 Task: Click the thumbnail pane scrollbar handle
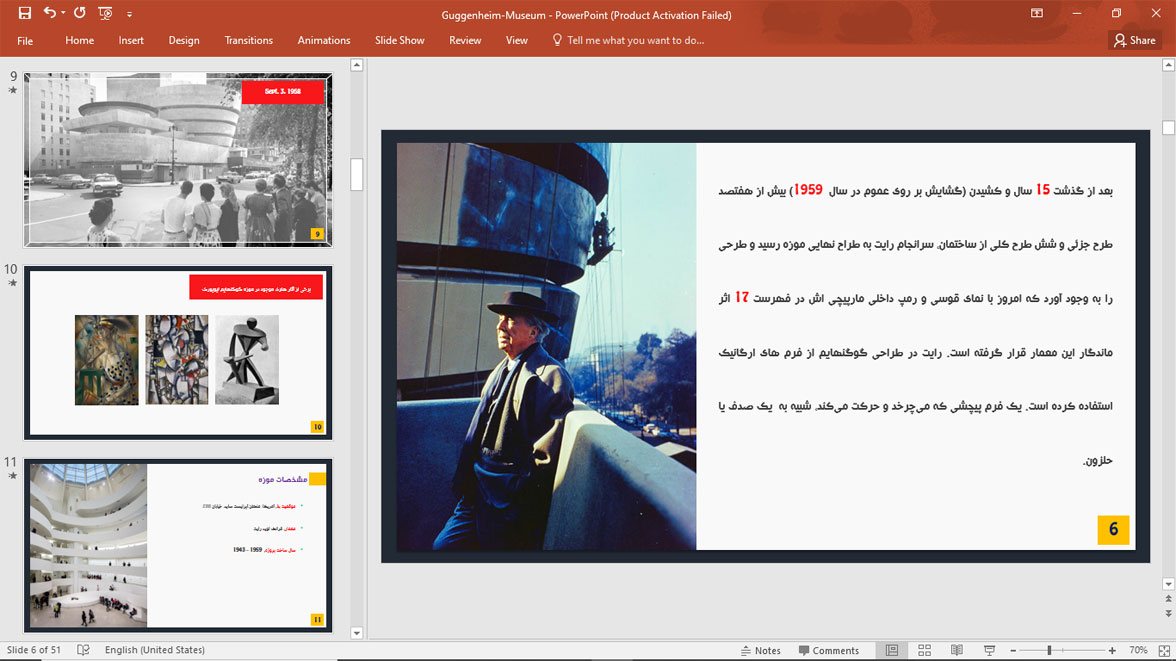click(357, 174)
